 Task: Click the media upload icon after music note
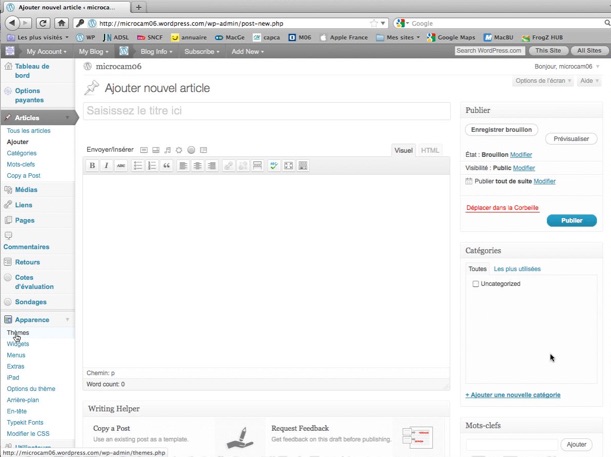coord(179,150)
